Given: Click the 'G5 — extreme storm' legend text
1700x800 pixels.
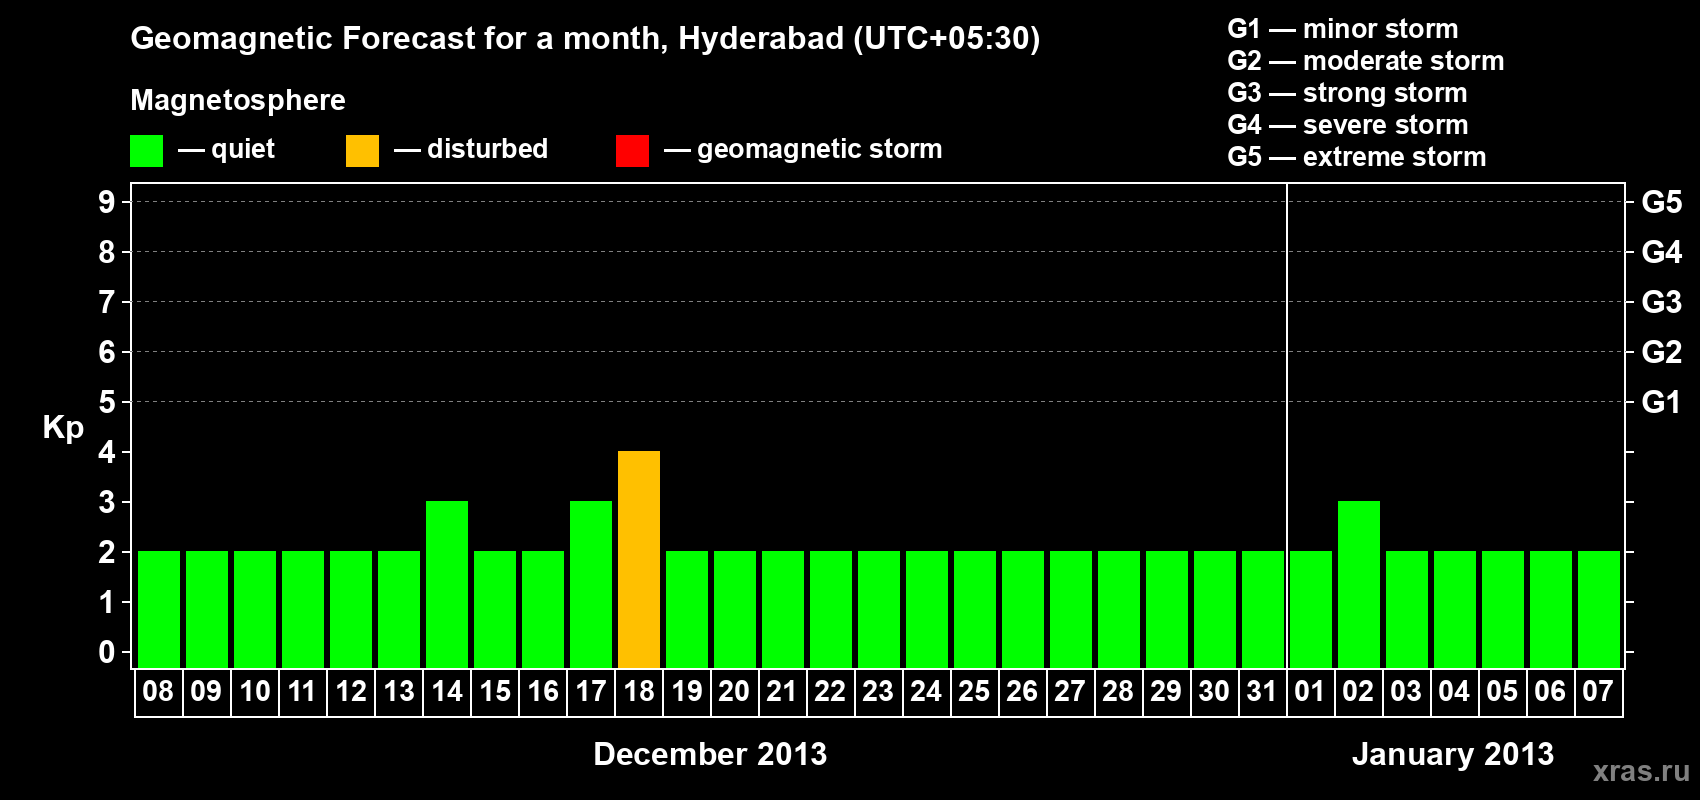Looking at the screenshot, I should (x=1357, y=157).
